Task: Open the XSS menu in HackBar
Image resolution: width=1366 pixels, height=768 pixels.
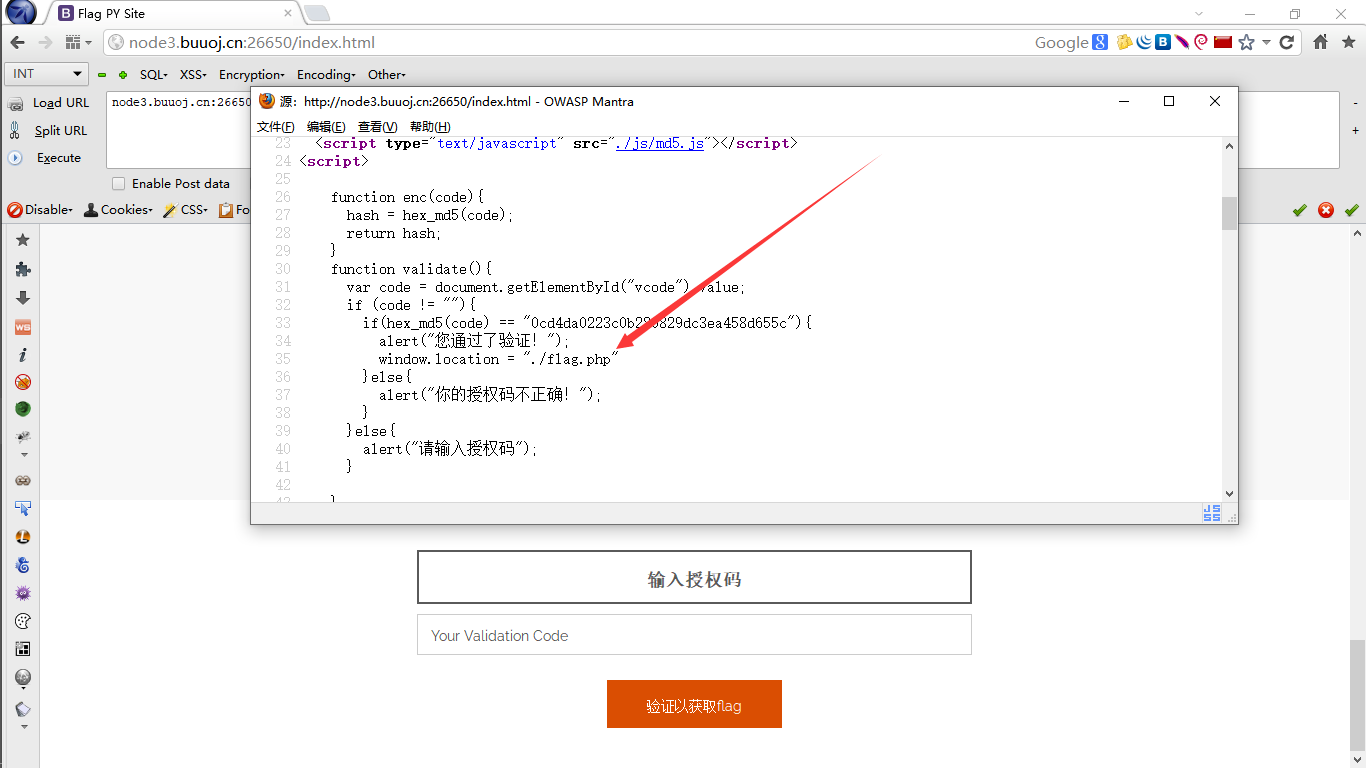Action: coord(192,75)
